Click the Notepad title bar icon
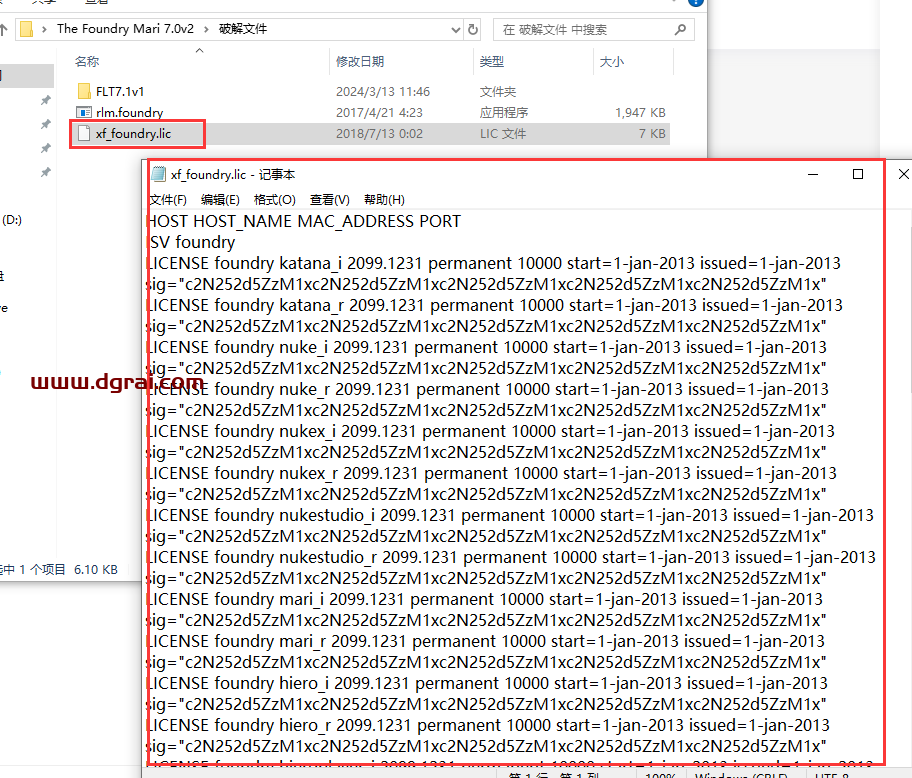912x778 pixels. (x=158, y=174)
